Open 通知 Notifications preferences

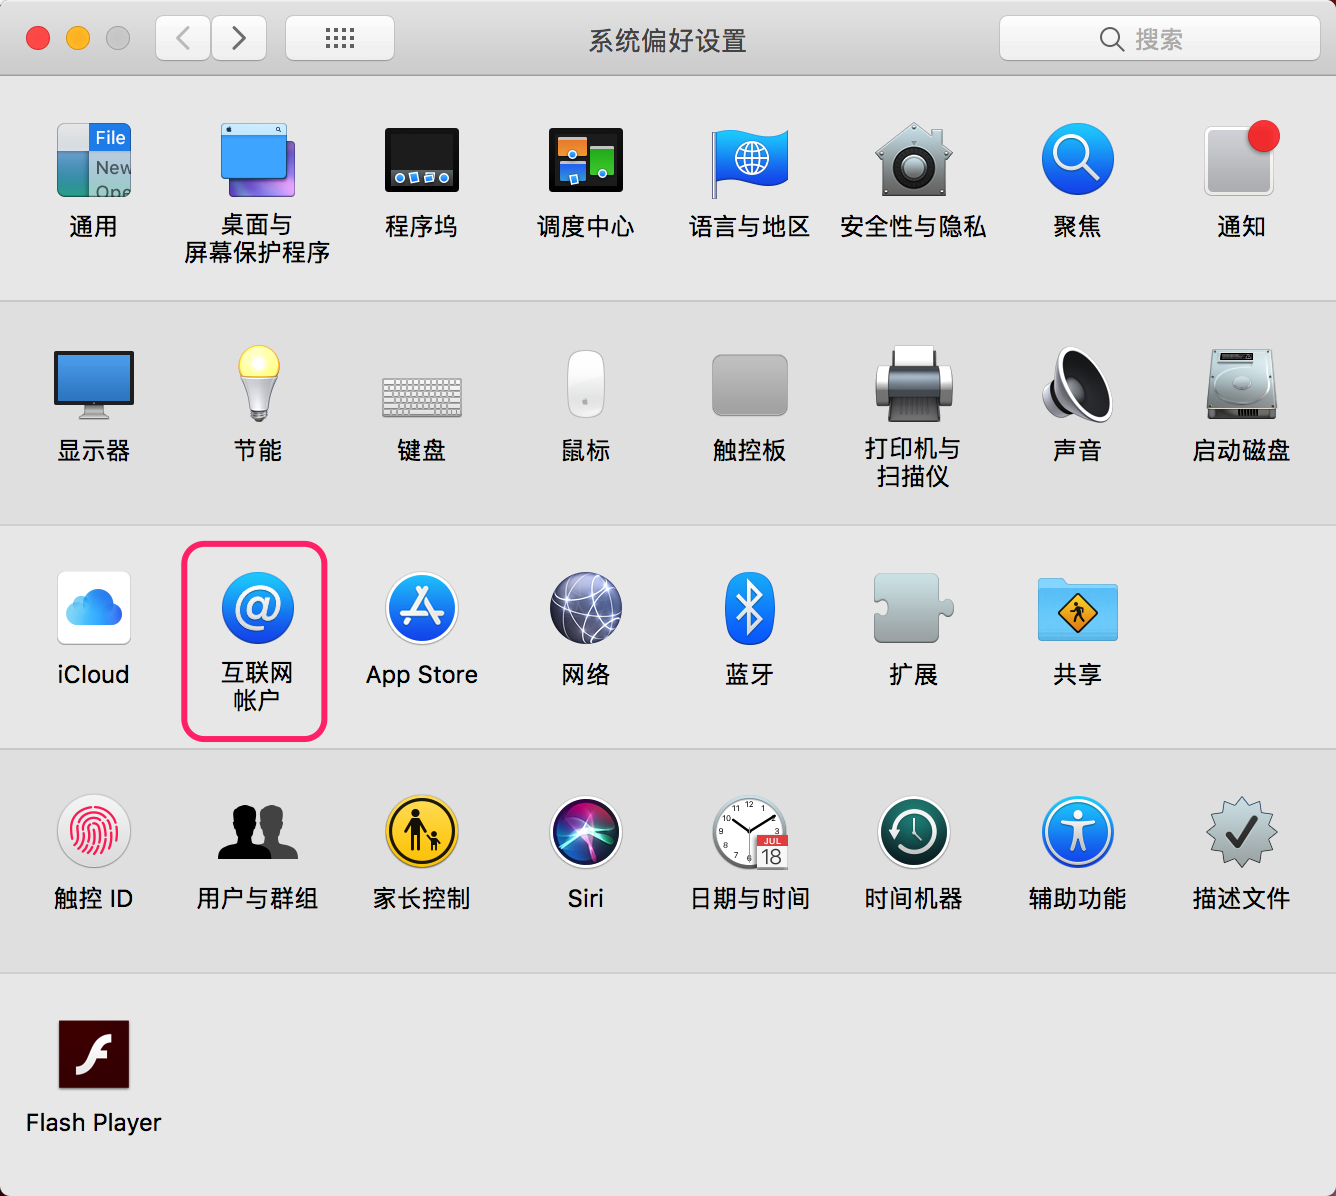pos(1241,161)
